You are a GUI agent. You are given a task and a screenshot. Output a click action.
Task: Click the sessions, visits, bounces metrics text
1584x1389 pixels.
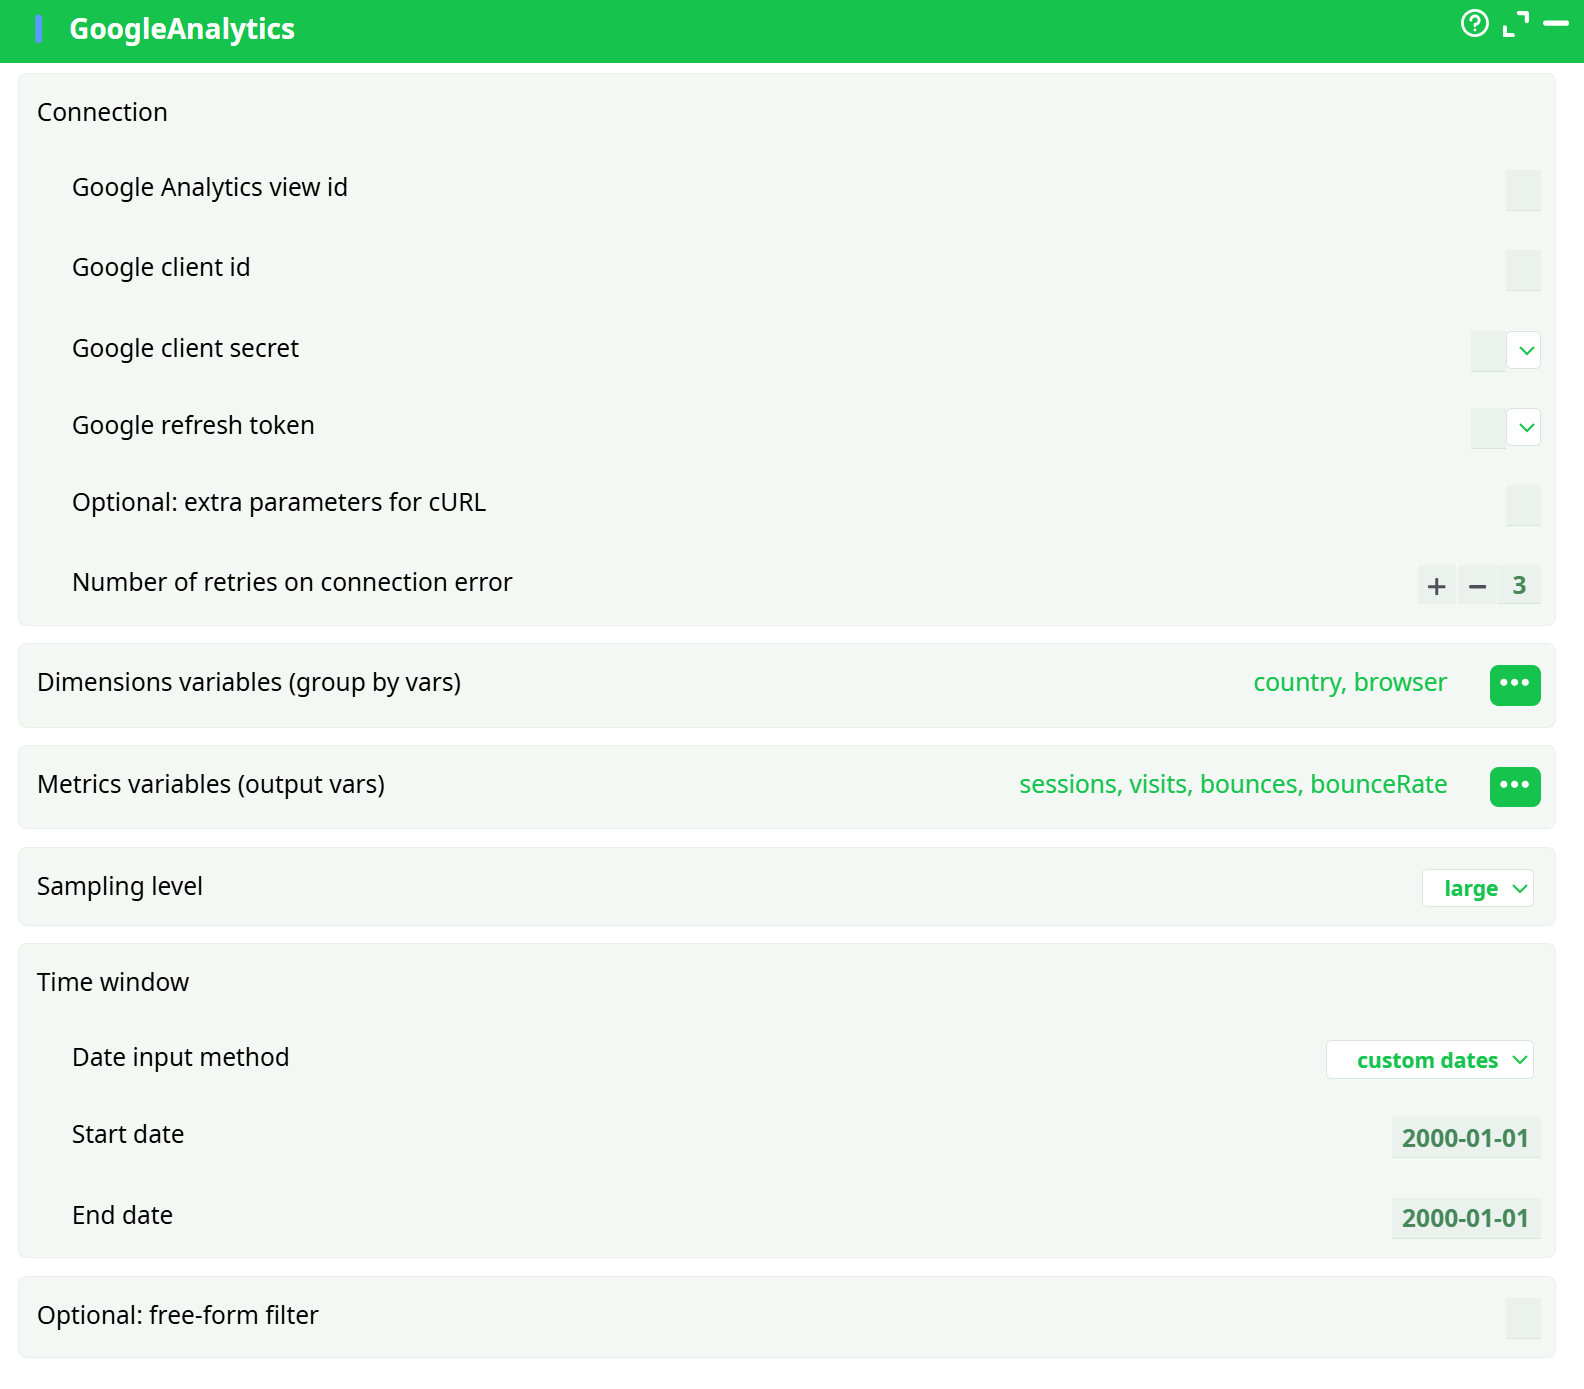1232,785
